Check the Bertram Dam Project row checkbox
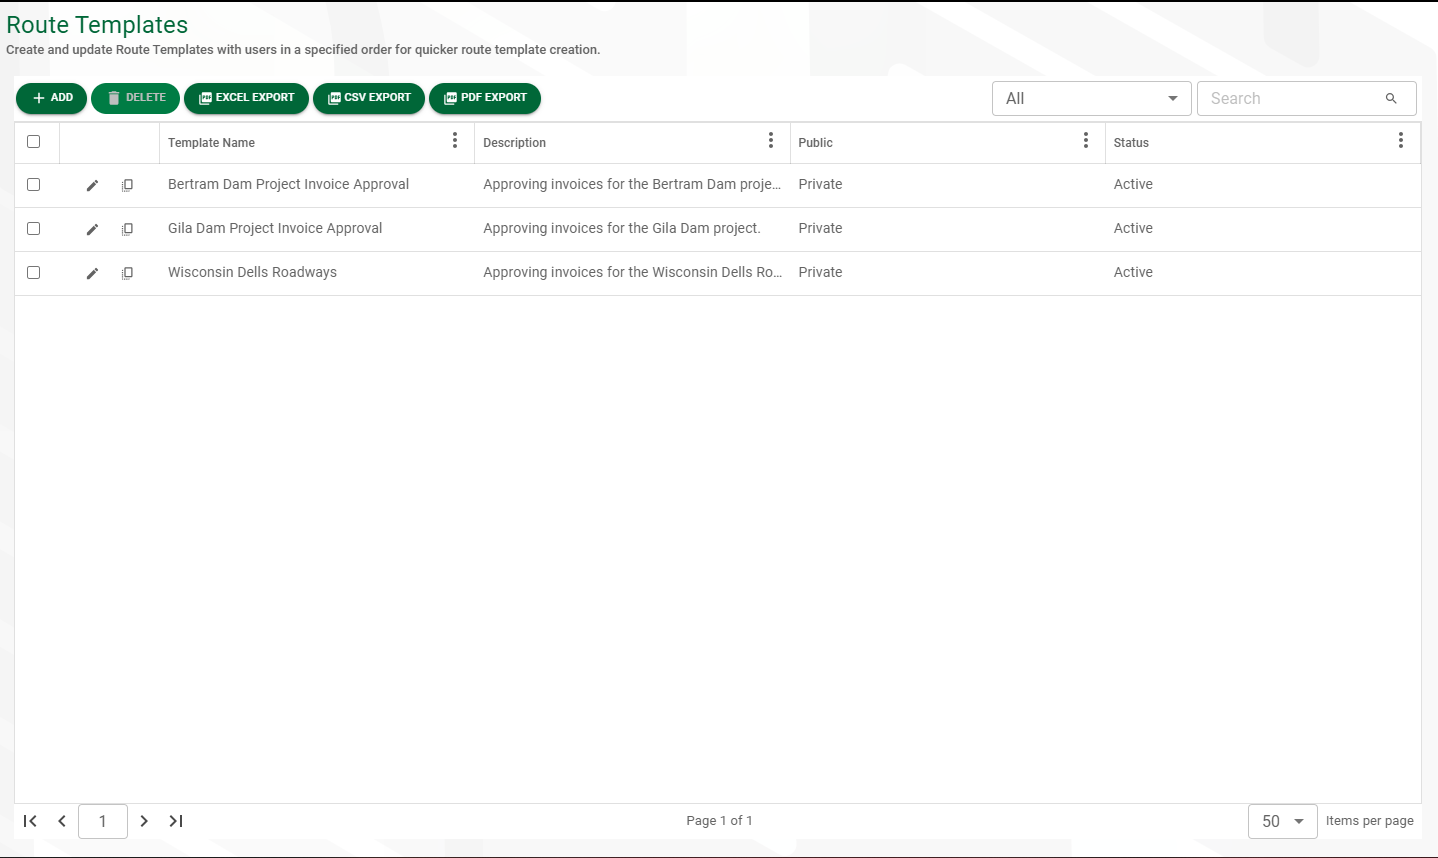The height and width of the screenshot is (858, 1438). tap(34, 184)
